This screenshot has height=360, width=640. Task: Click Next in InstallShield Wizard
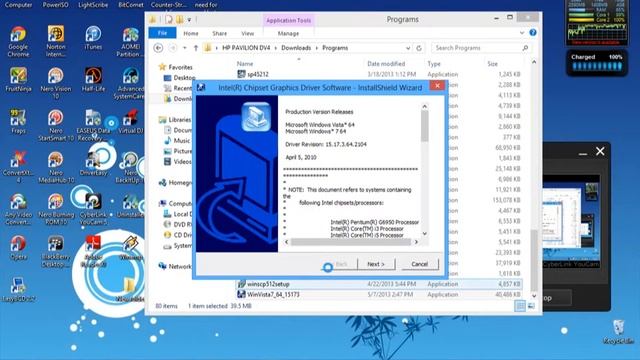tap(376, 264)
